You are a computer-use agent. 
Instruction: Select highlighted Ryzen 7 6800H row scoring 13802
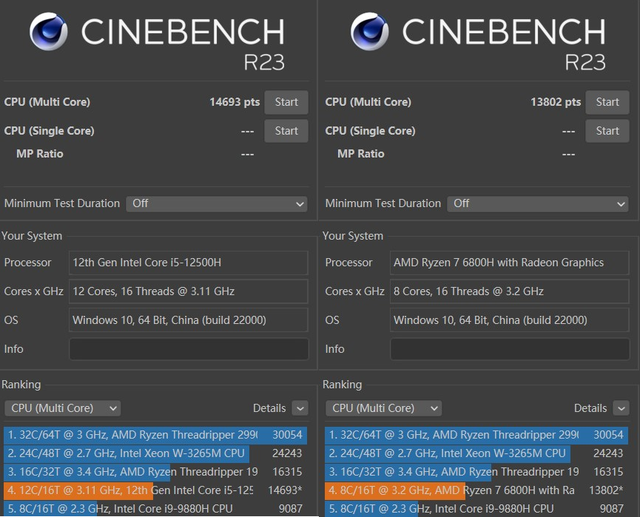click(476, 490)
